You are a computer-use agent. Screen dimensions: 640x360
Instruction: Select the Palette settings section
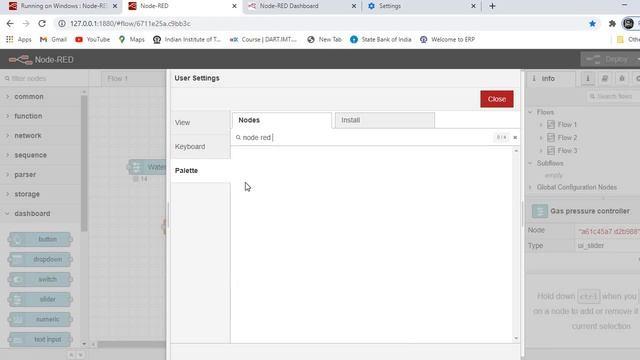(x=200, y=171)
